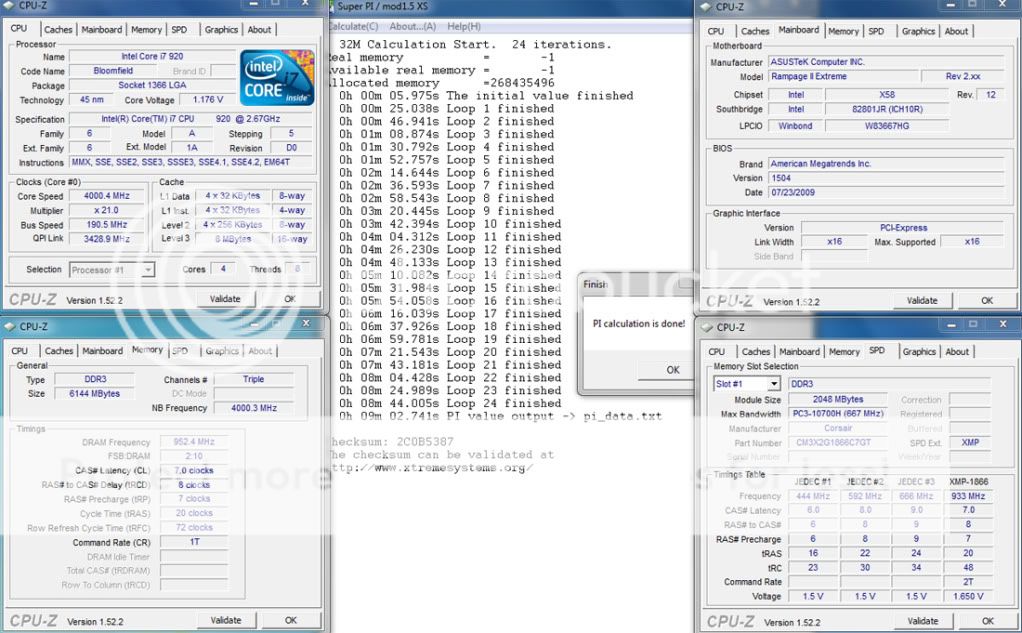Image resolution: width=1022 pixels, height=633 pixels.
Task: Click the XMP-1866 voltage value '1.650 V'
Action: [968, 596]
